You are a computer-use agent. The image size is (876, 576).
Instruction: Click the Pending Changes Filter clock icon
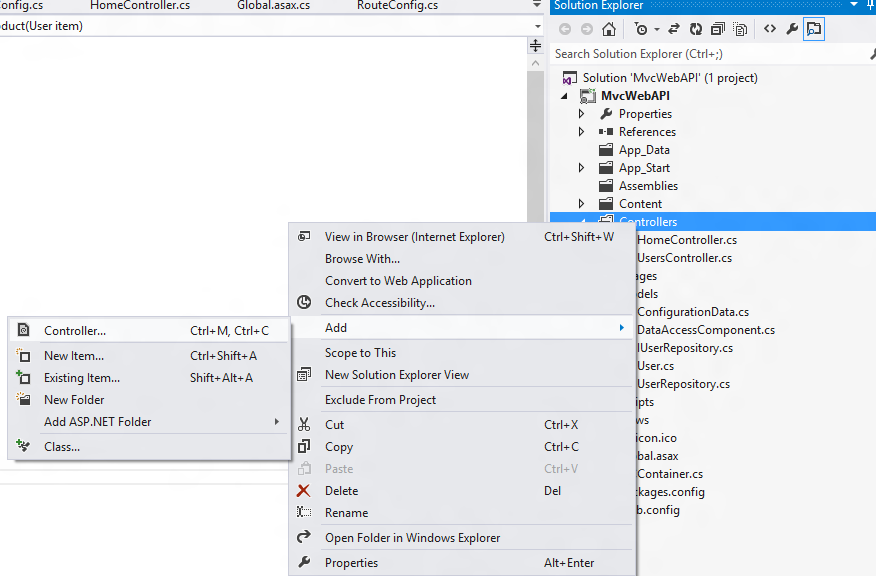[641, 29]
